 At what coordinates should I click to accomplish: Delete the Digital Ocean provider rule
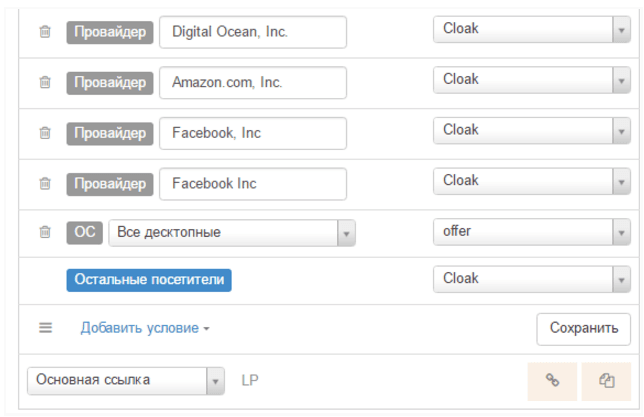[45, 32]
